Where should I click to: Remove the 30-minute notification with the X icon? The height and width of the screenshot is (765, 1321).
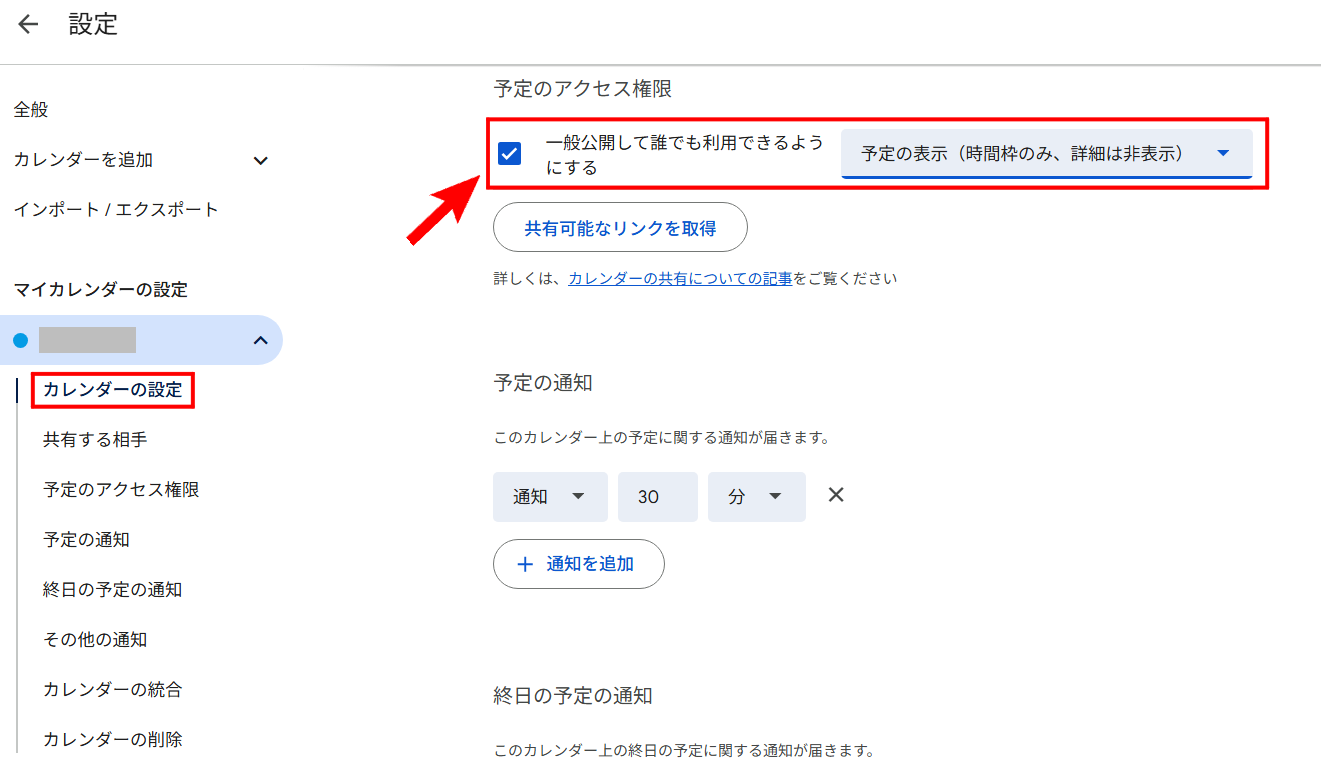(836, 495)
